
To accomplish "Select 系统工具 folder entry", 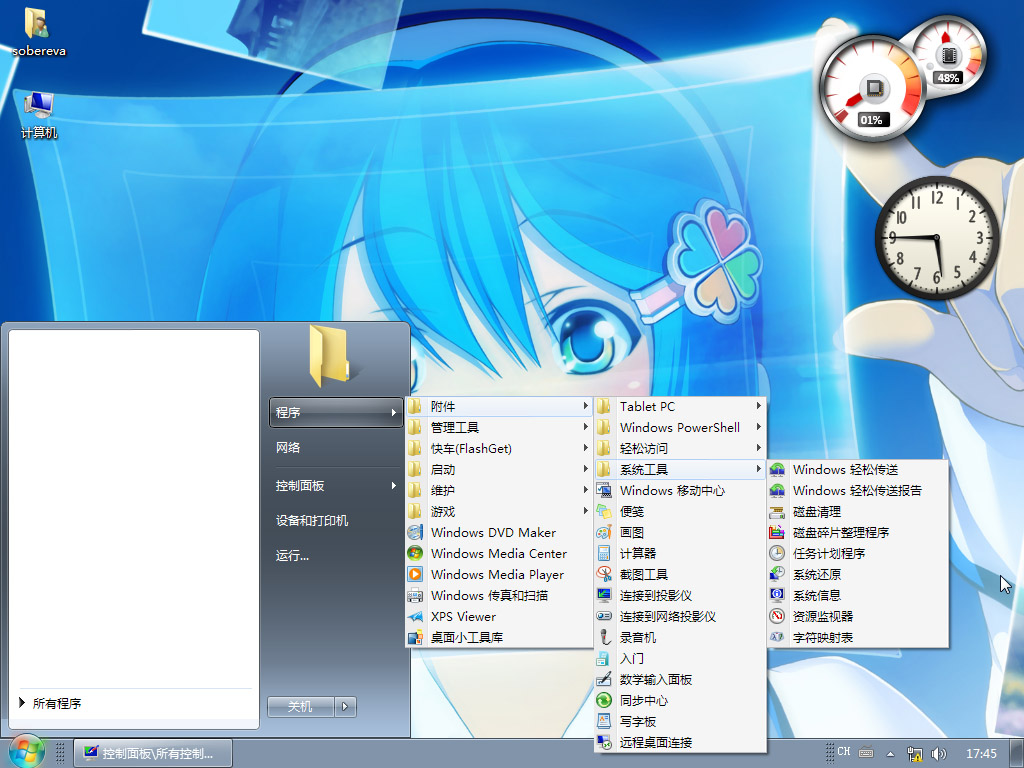I will [x=679, y=470].
